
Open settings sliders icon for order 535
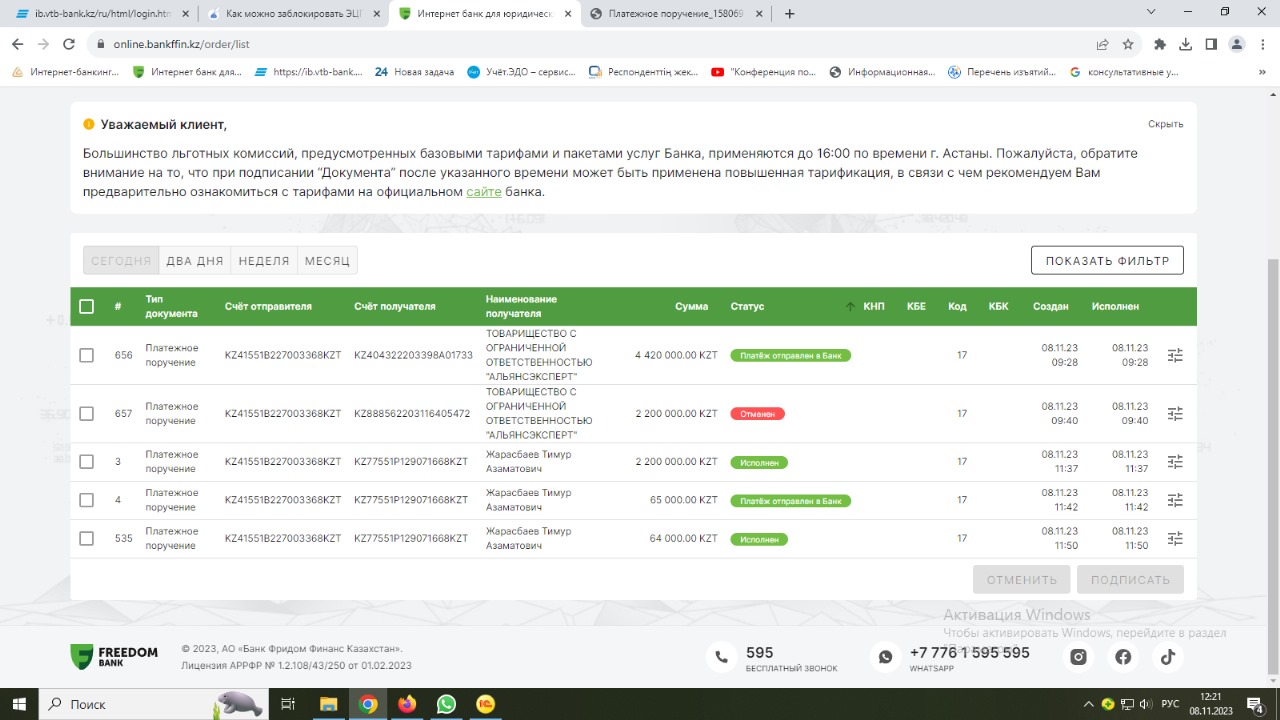click(x=1175, y=538)
